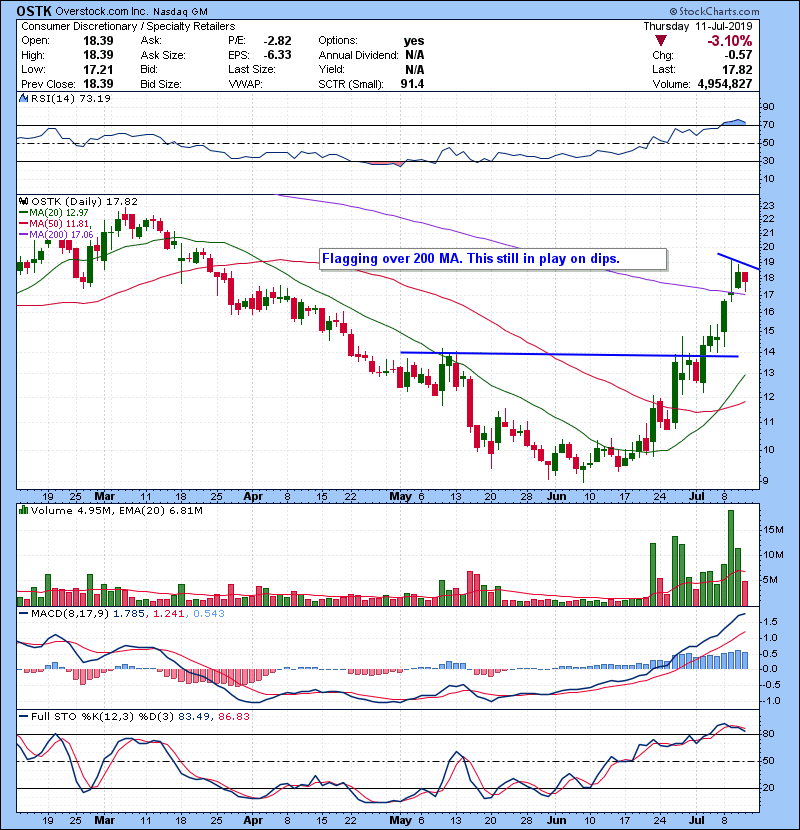
Task: Click the Last price 17.82 value
Action: tap(737, 69)
